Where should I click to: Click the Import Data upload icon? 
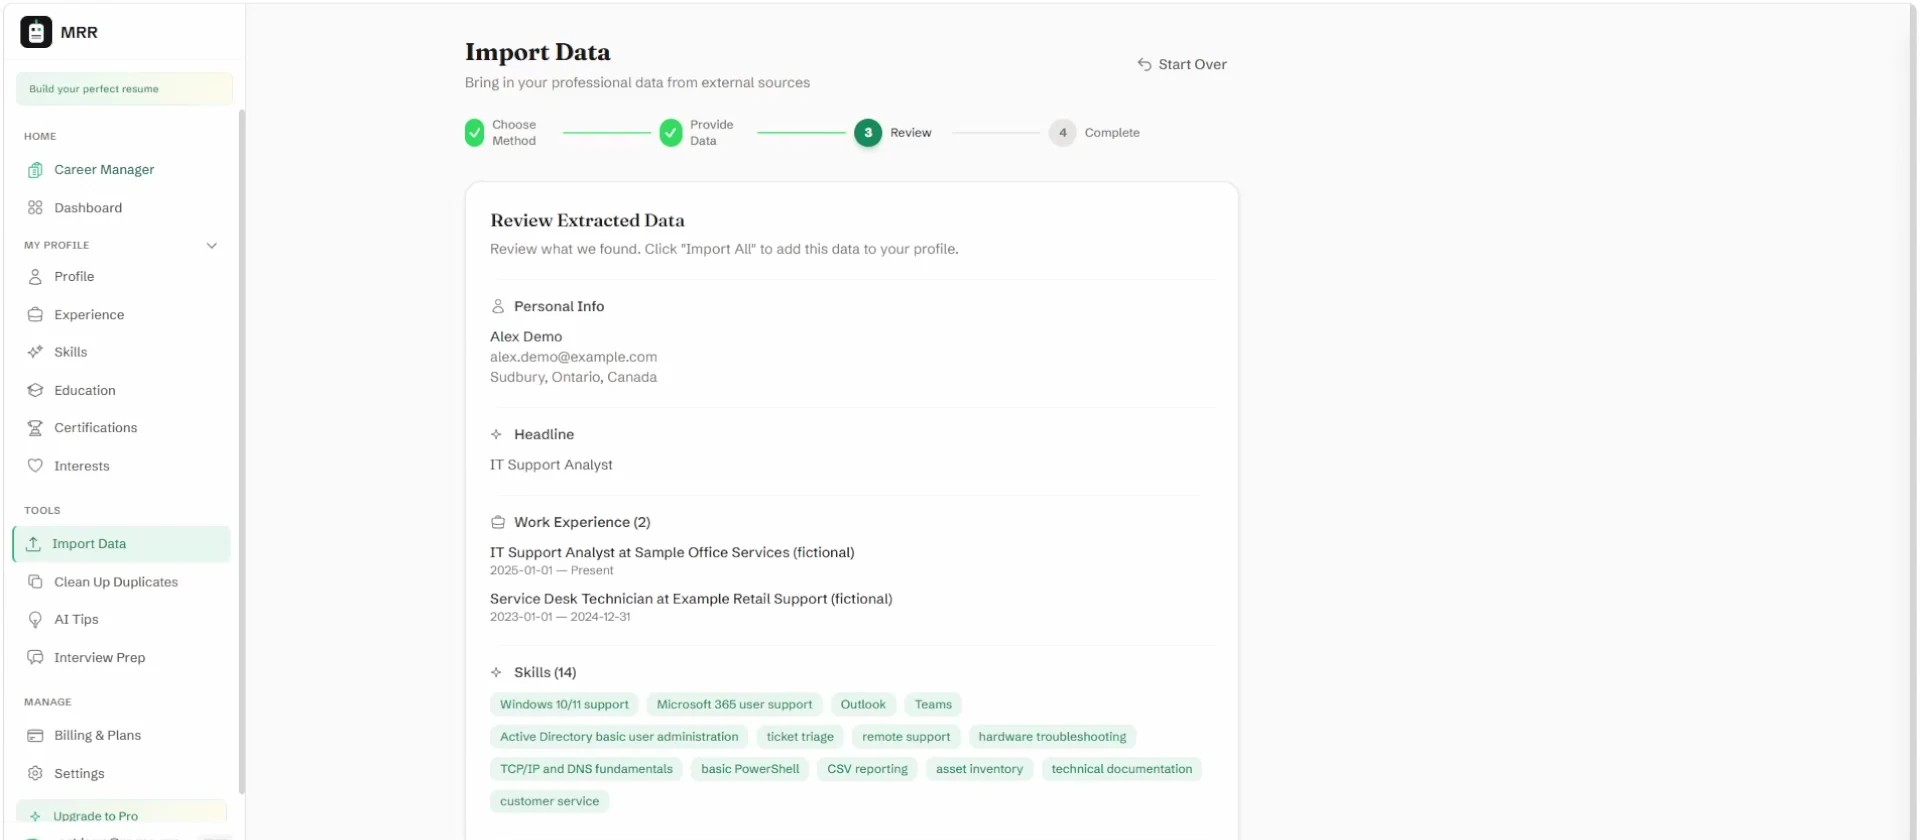[x=33, y=544]
